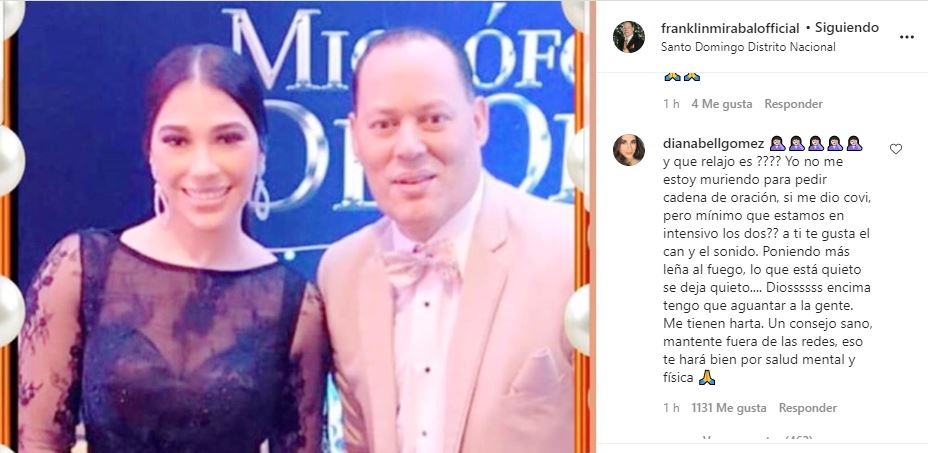The image size is (928, 453).
Task: Open the three-dots more options menu
Action: pyautogui.click(x=906, y=37)
